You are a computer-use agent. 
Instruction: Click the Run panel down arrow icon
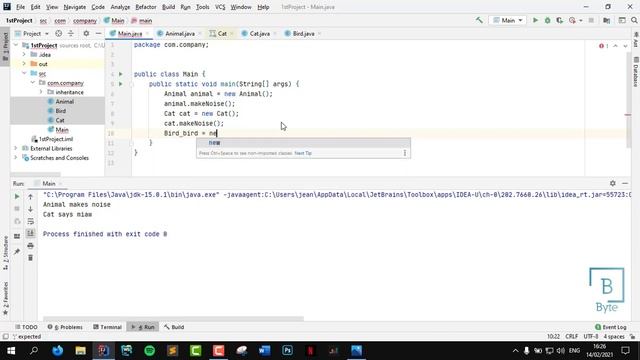point(30,209)
